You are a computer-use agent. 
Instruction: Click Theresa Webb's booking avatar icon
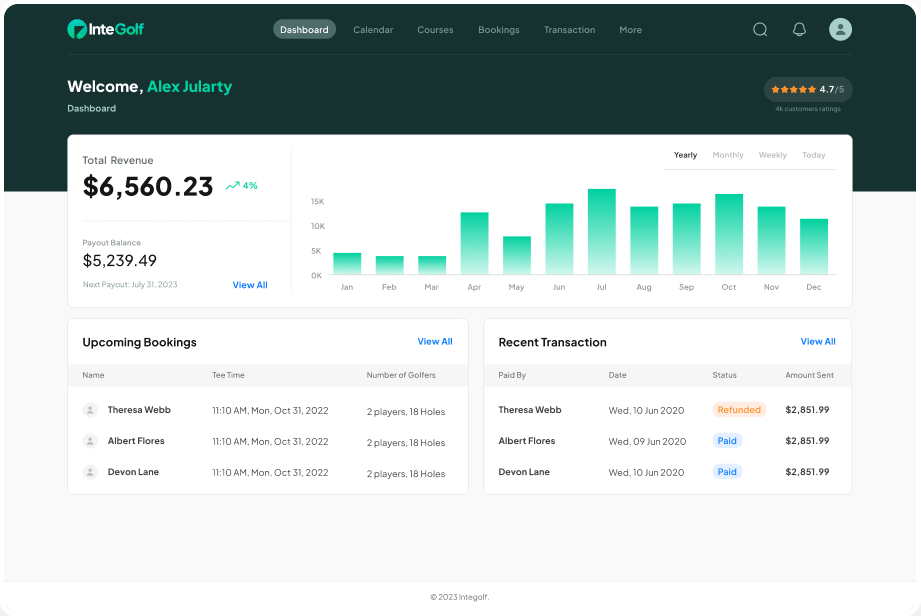point(90,410)
